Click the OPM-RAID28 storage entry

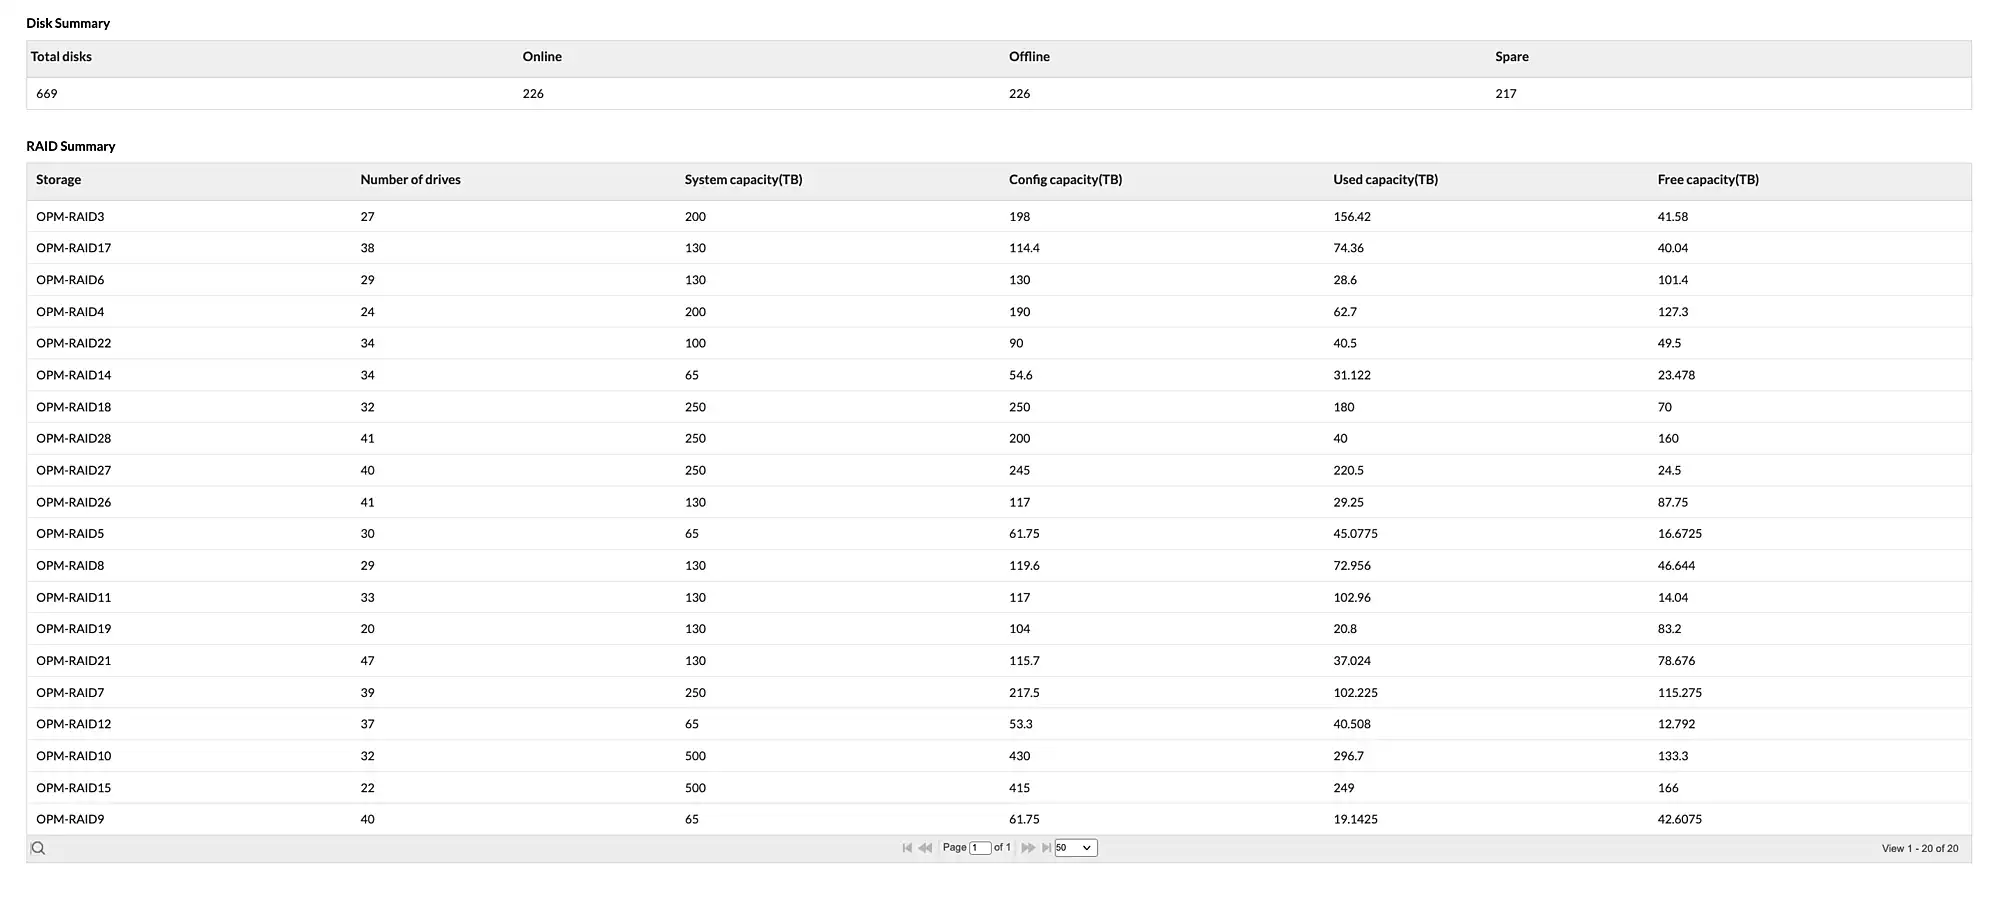(x=73, y=438)
